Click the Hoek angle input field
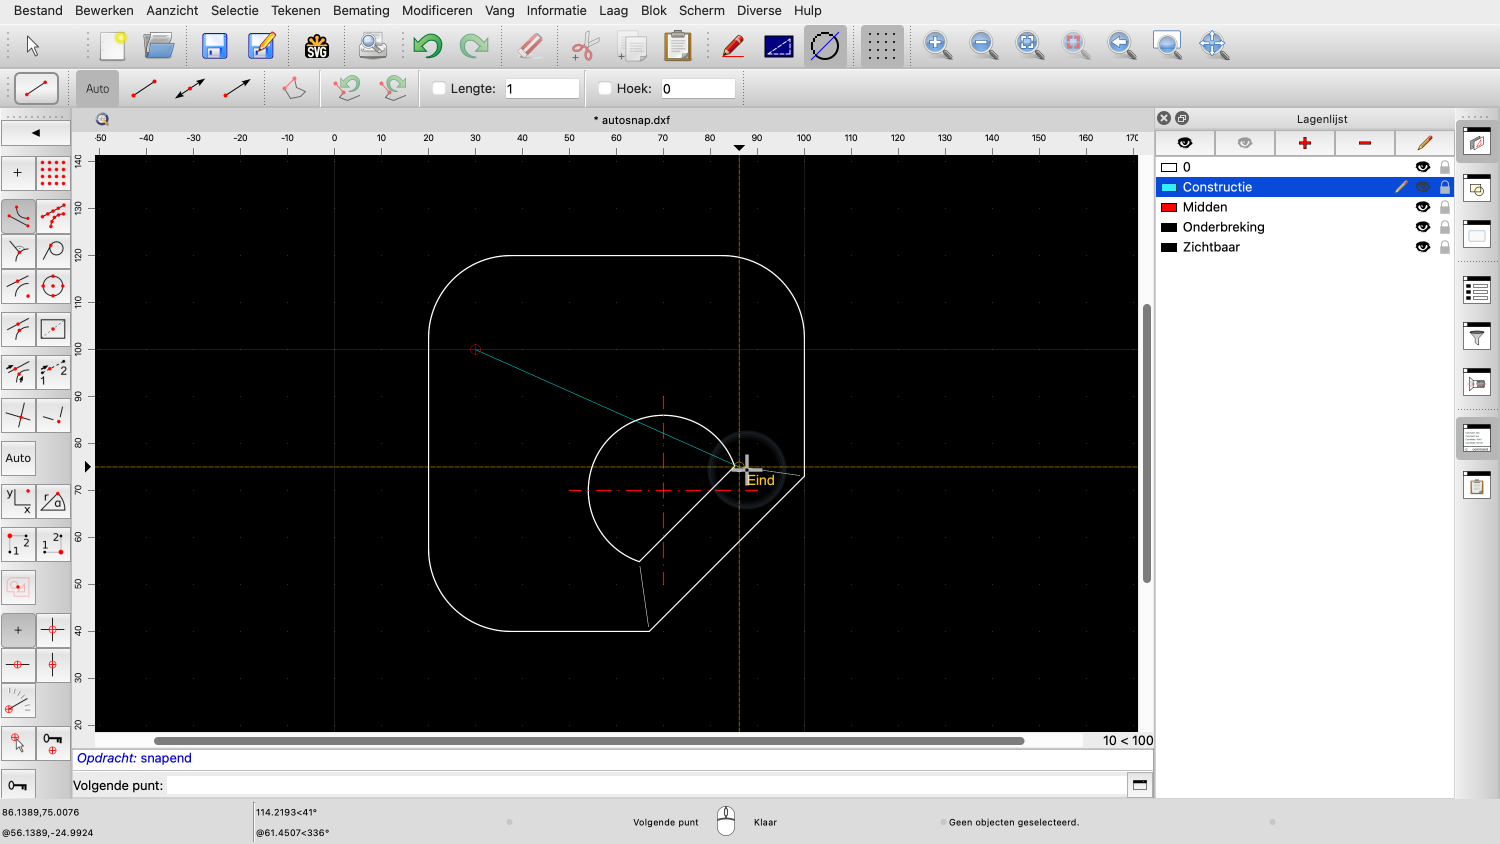1500x844 pixels. click(697, 89)
